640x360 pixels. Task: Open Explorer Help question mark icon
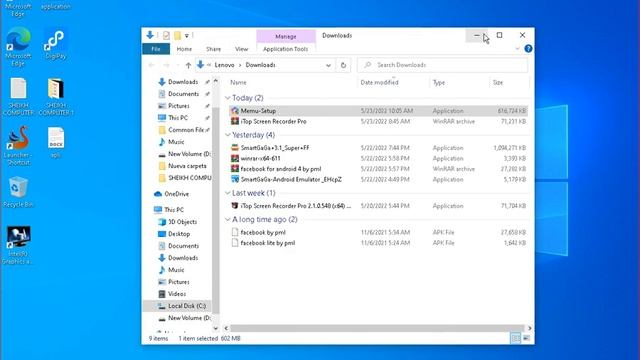(x=528, y=49)
